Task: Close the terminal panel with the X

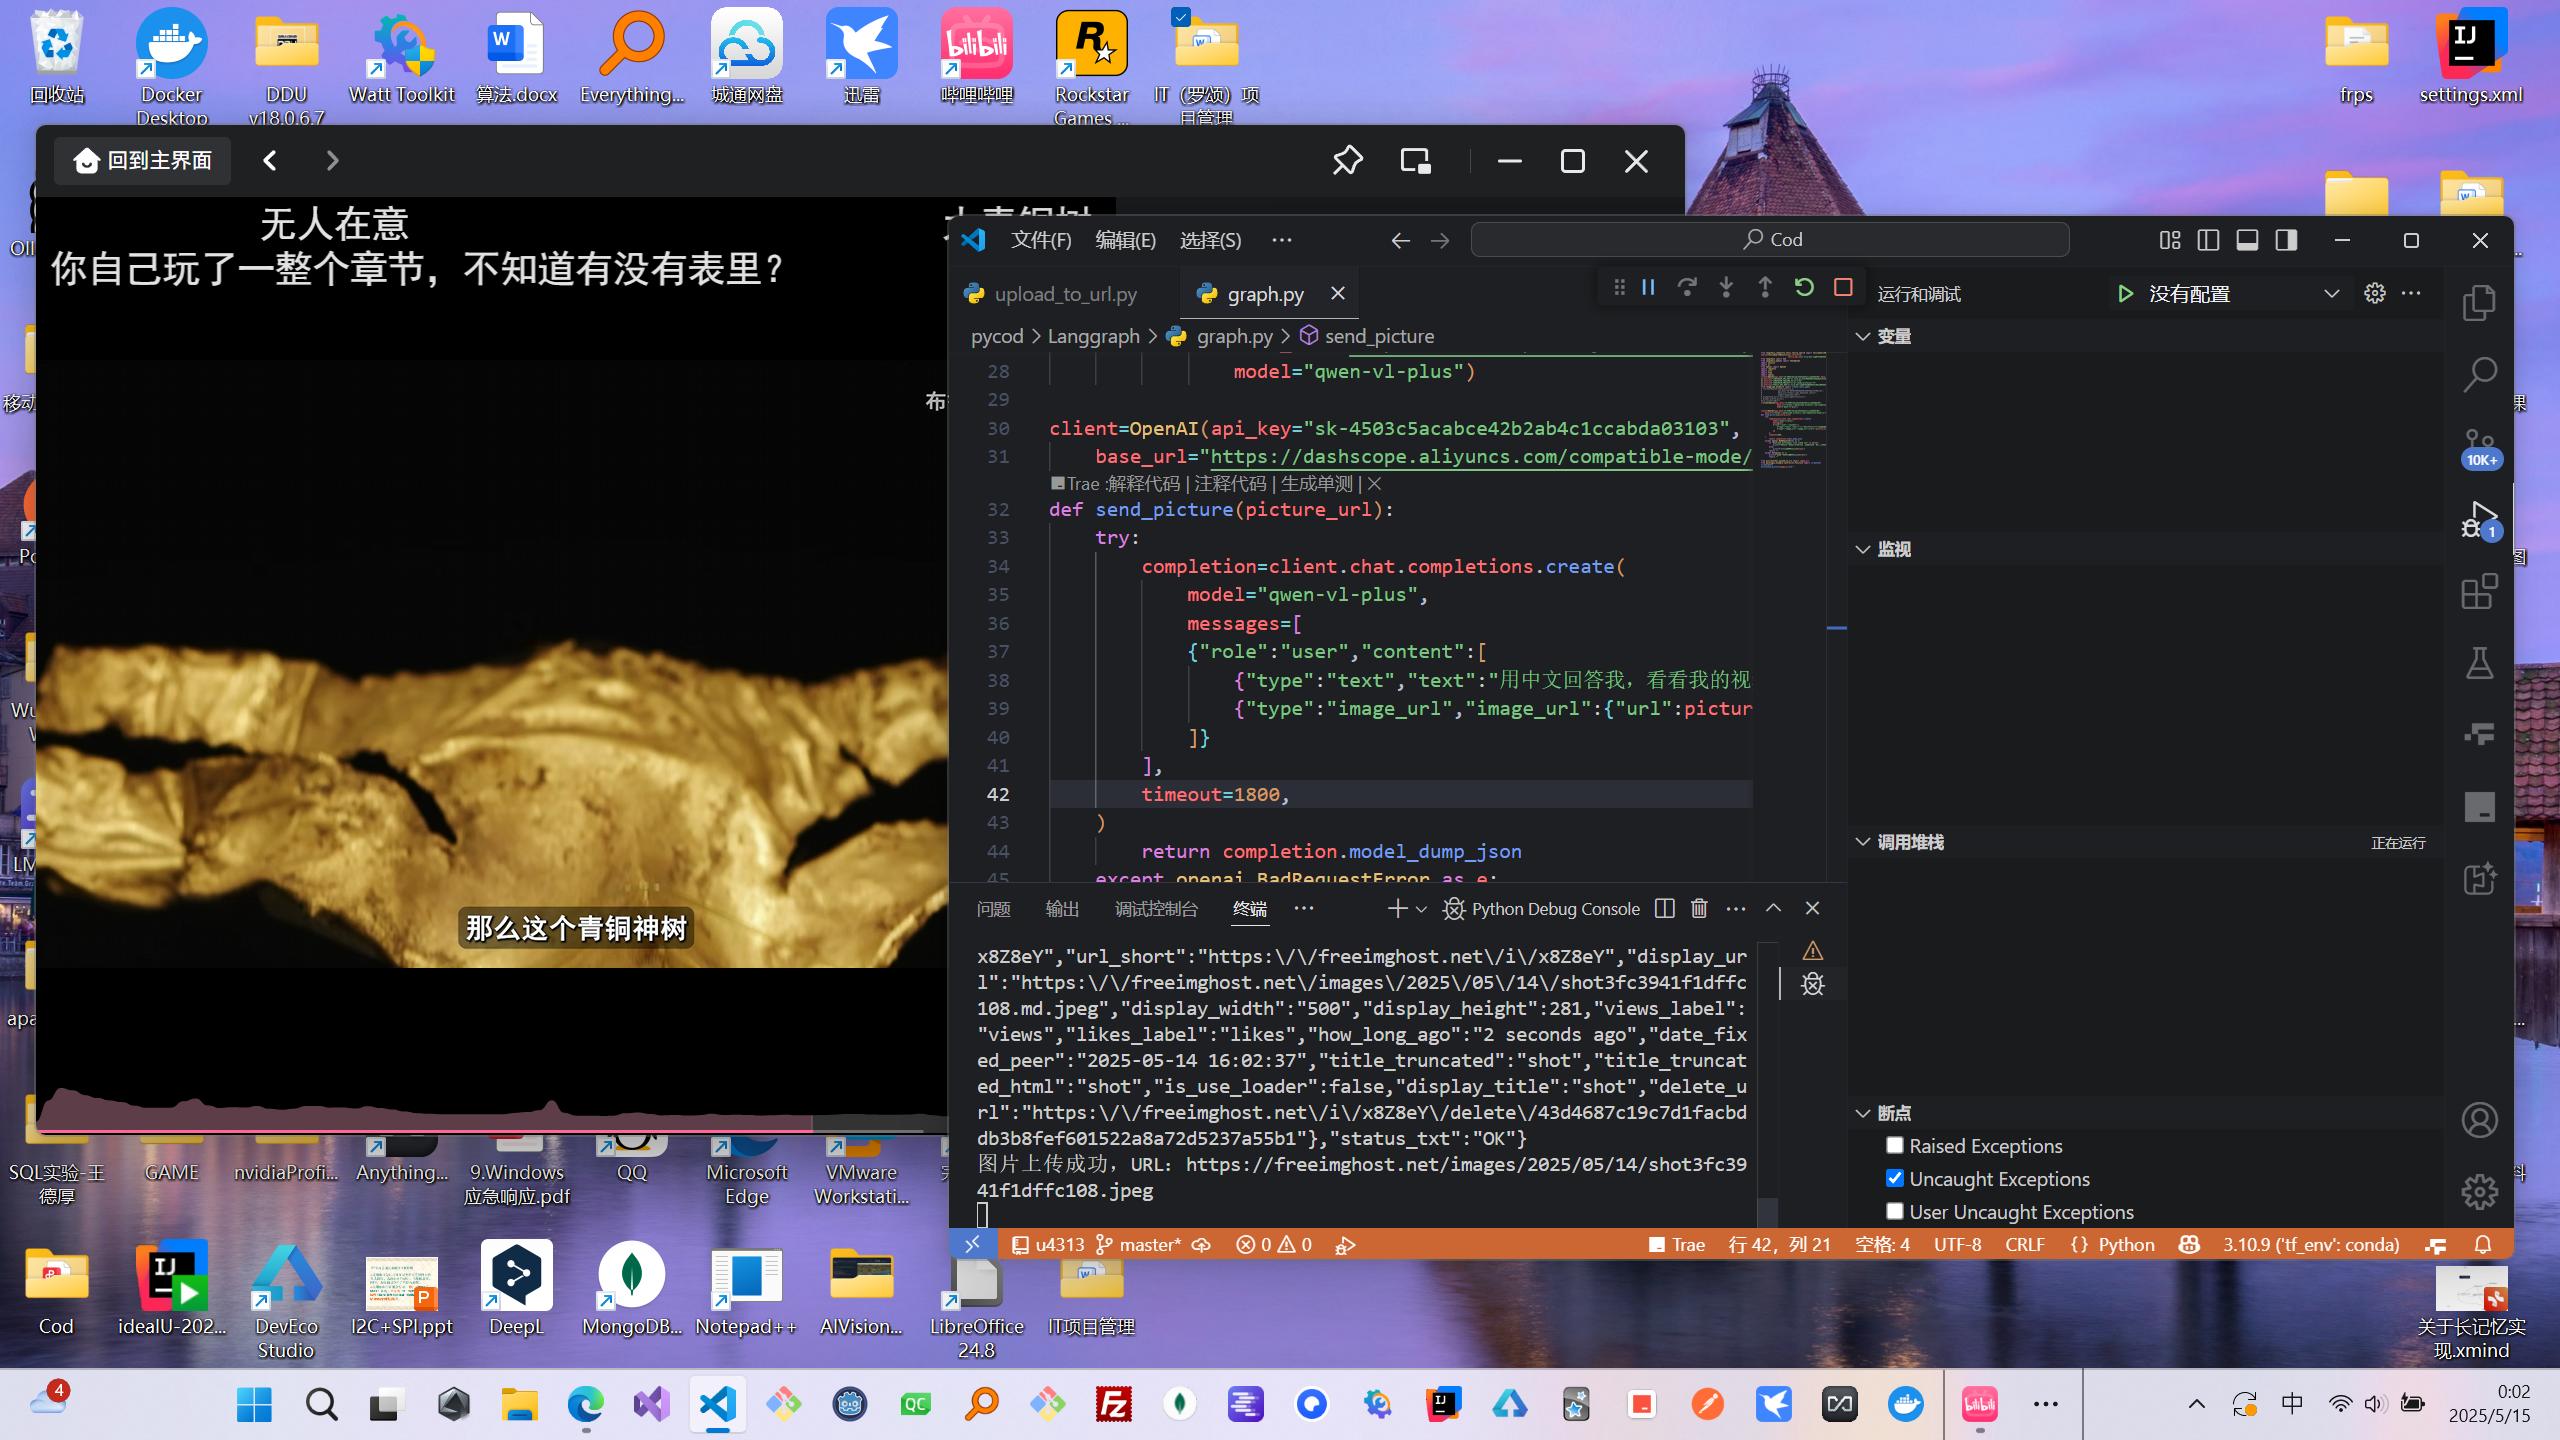Action: click(1812, 908)
